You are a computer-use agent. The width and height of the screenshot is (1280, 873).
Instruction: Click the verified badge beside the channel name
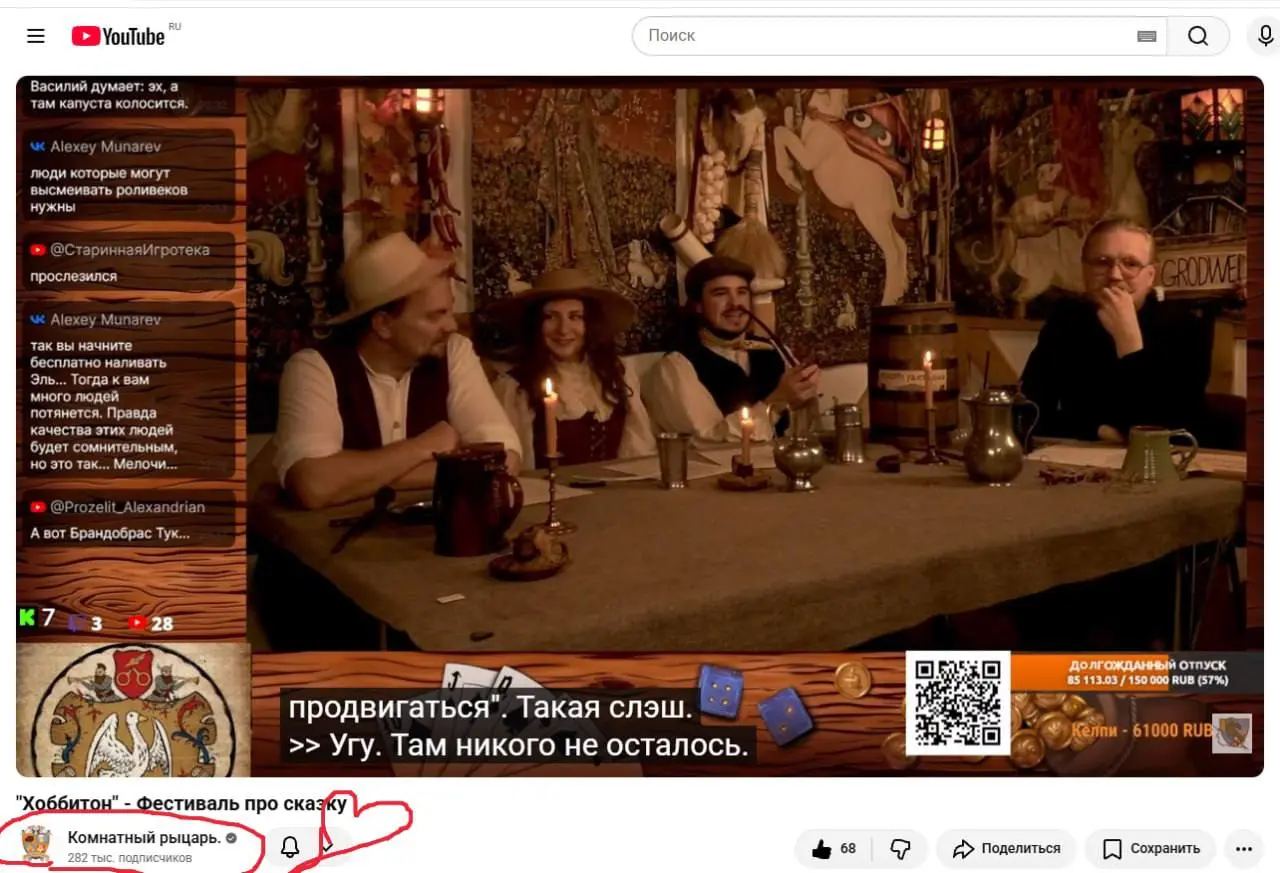pyautogui.click(x=231, y=838)
